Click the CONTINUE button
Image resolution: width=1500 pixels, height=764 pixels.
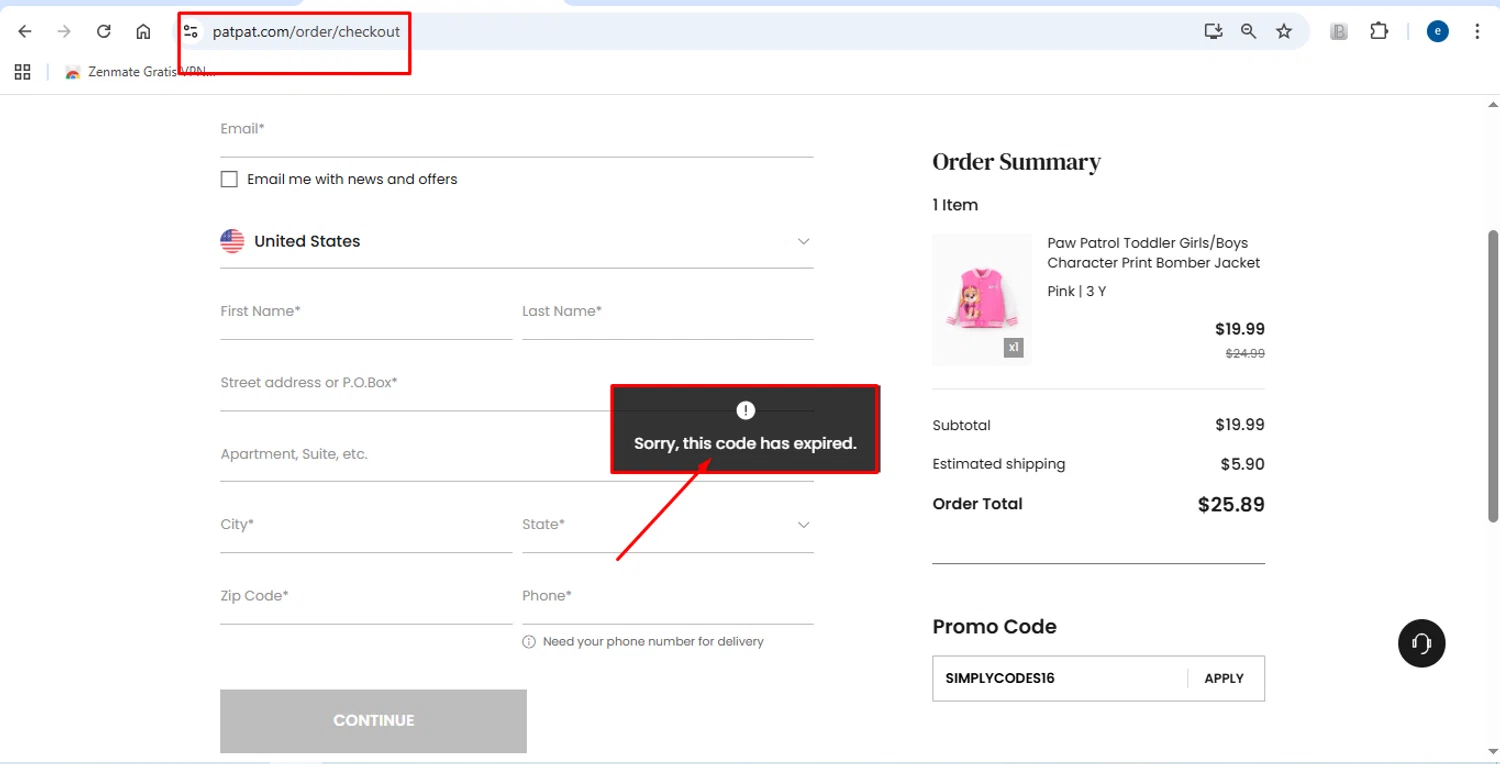tap(373, 721)
